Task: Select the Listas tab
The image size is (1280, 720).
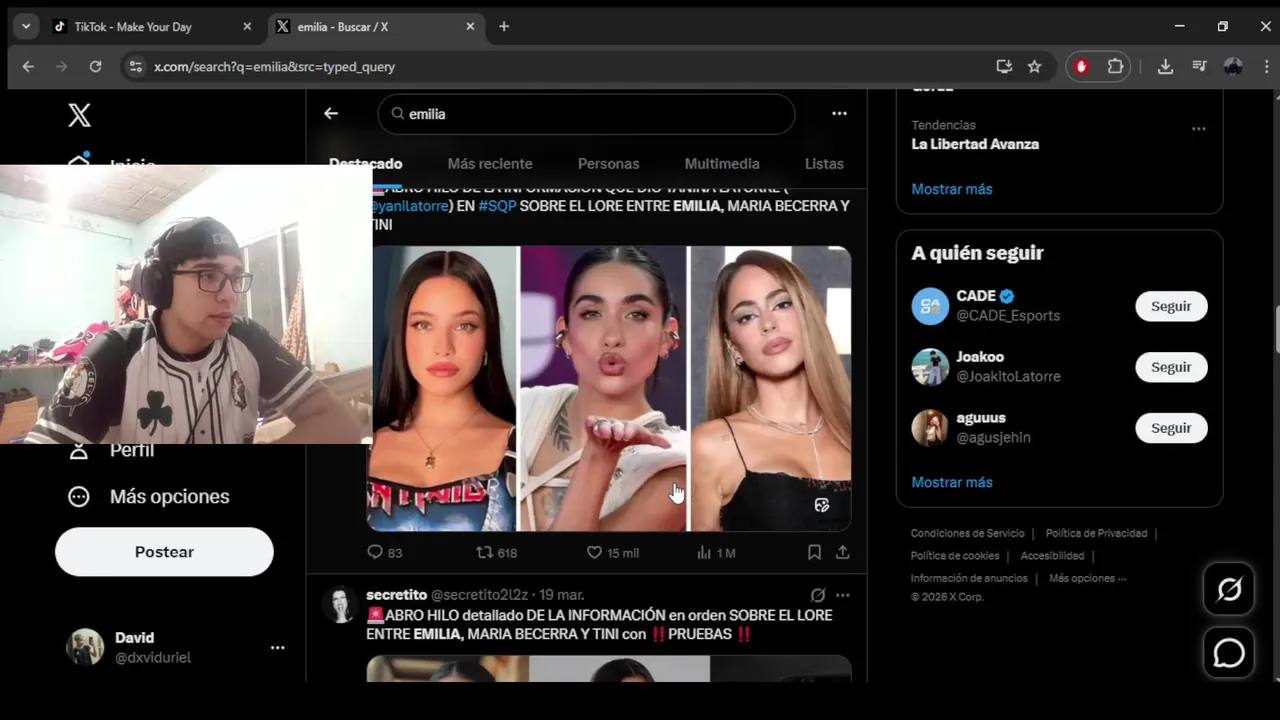Action: tap(824, 164)
